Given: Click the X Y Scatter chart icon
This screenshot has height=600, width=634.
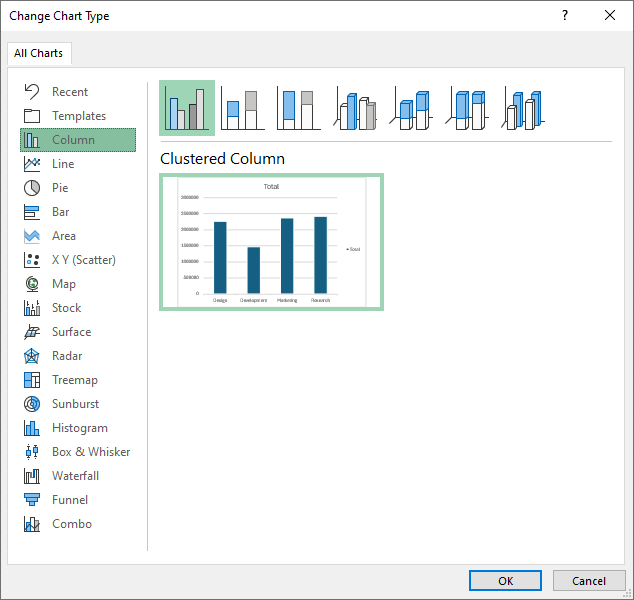Looking at the screenshot, I should (x=32, y=260).
